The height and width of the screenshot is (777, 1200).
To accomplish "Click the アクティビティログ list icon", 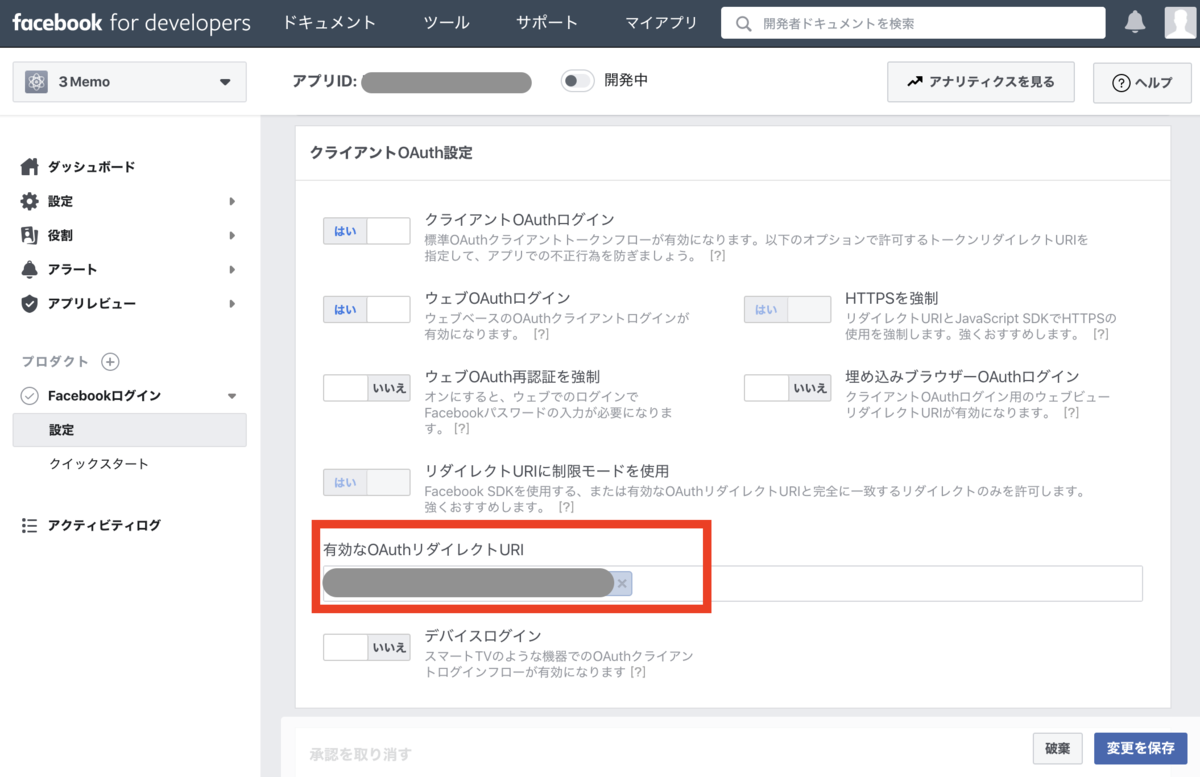I will coord(30,525).
